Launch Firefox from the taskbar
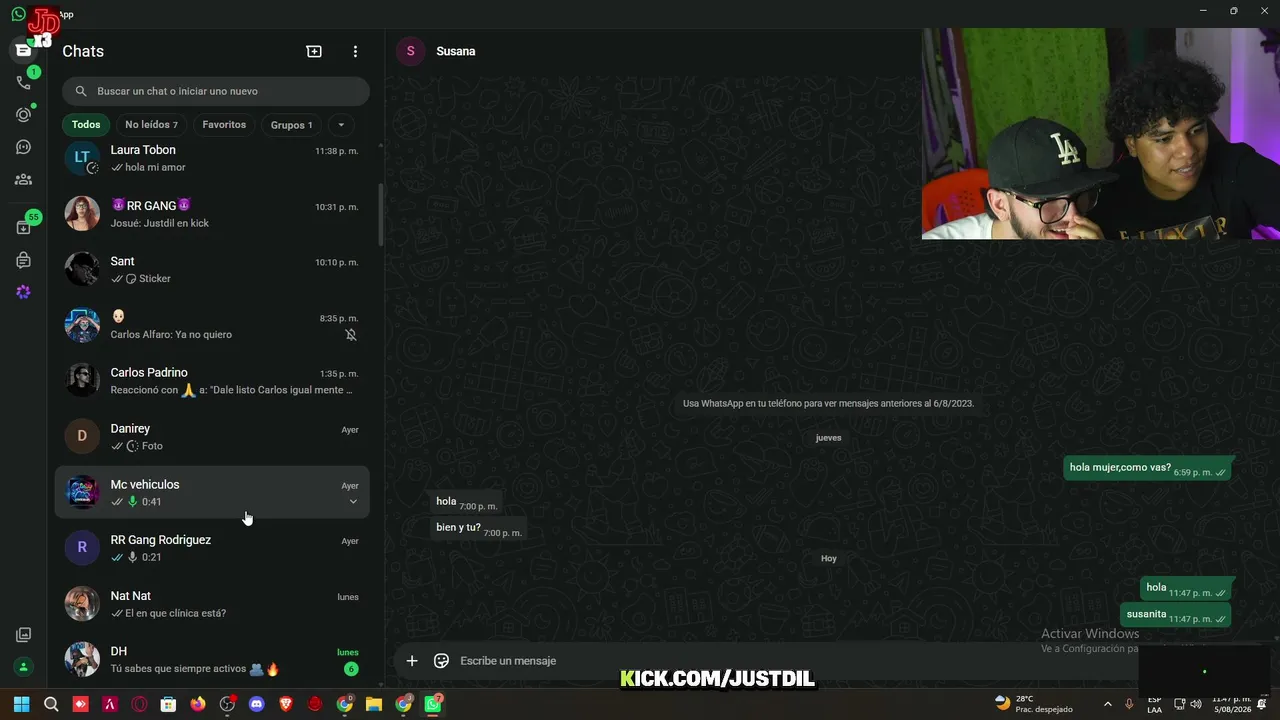Image resolution: width=1280 pixels, height=720 pixels. pyautogui.click(x=198, y=704)
